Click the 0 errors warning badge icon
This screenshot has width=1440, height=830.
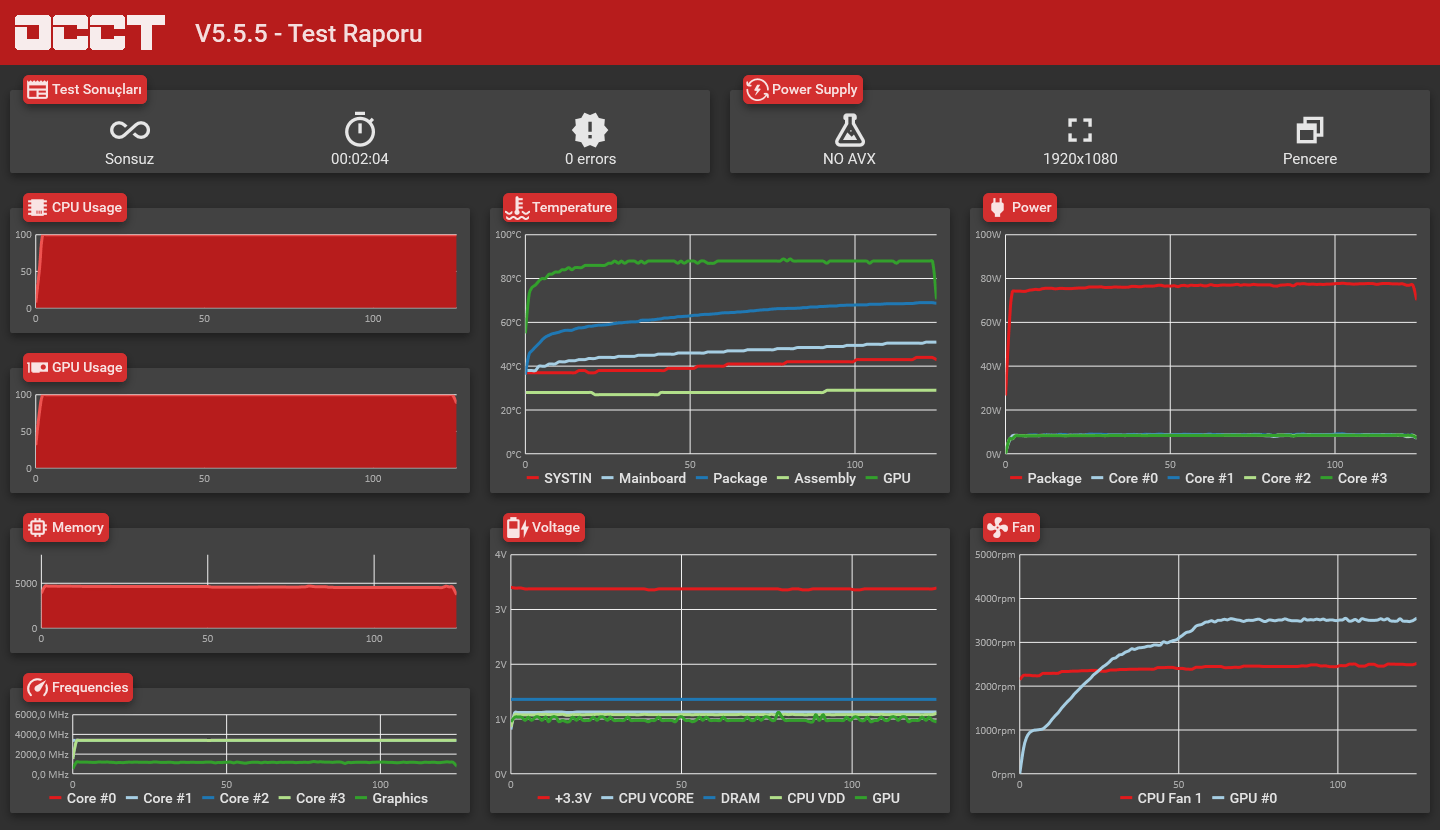pos(590,129)
